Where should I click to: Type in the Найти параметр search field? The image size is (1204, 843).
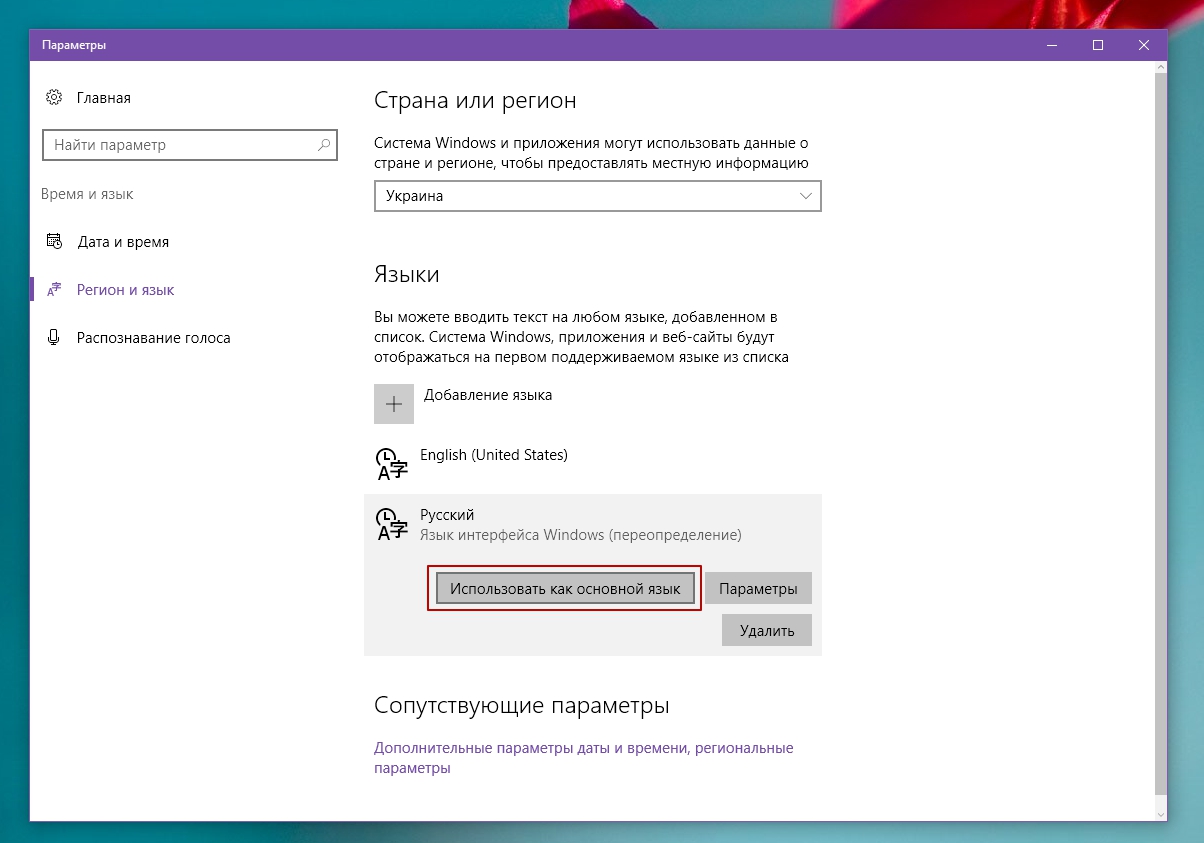180,145
